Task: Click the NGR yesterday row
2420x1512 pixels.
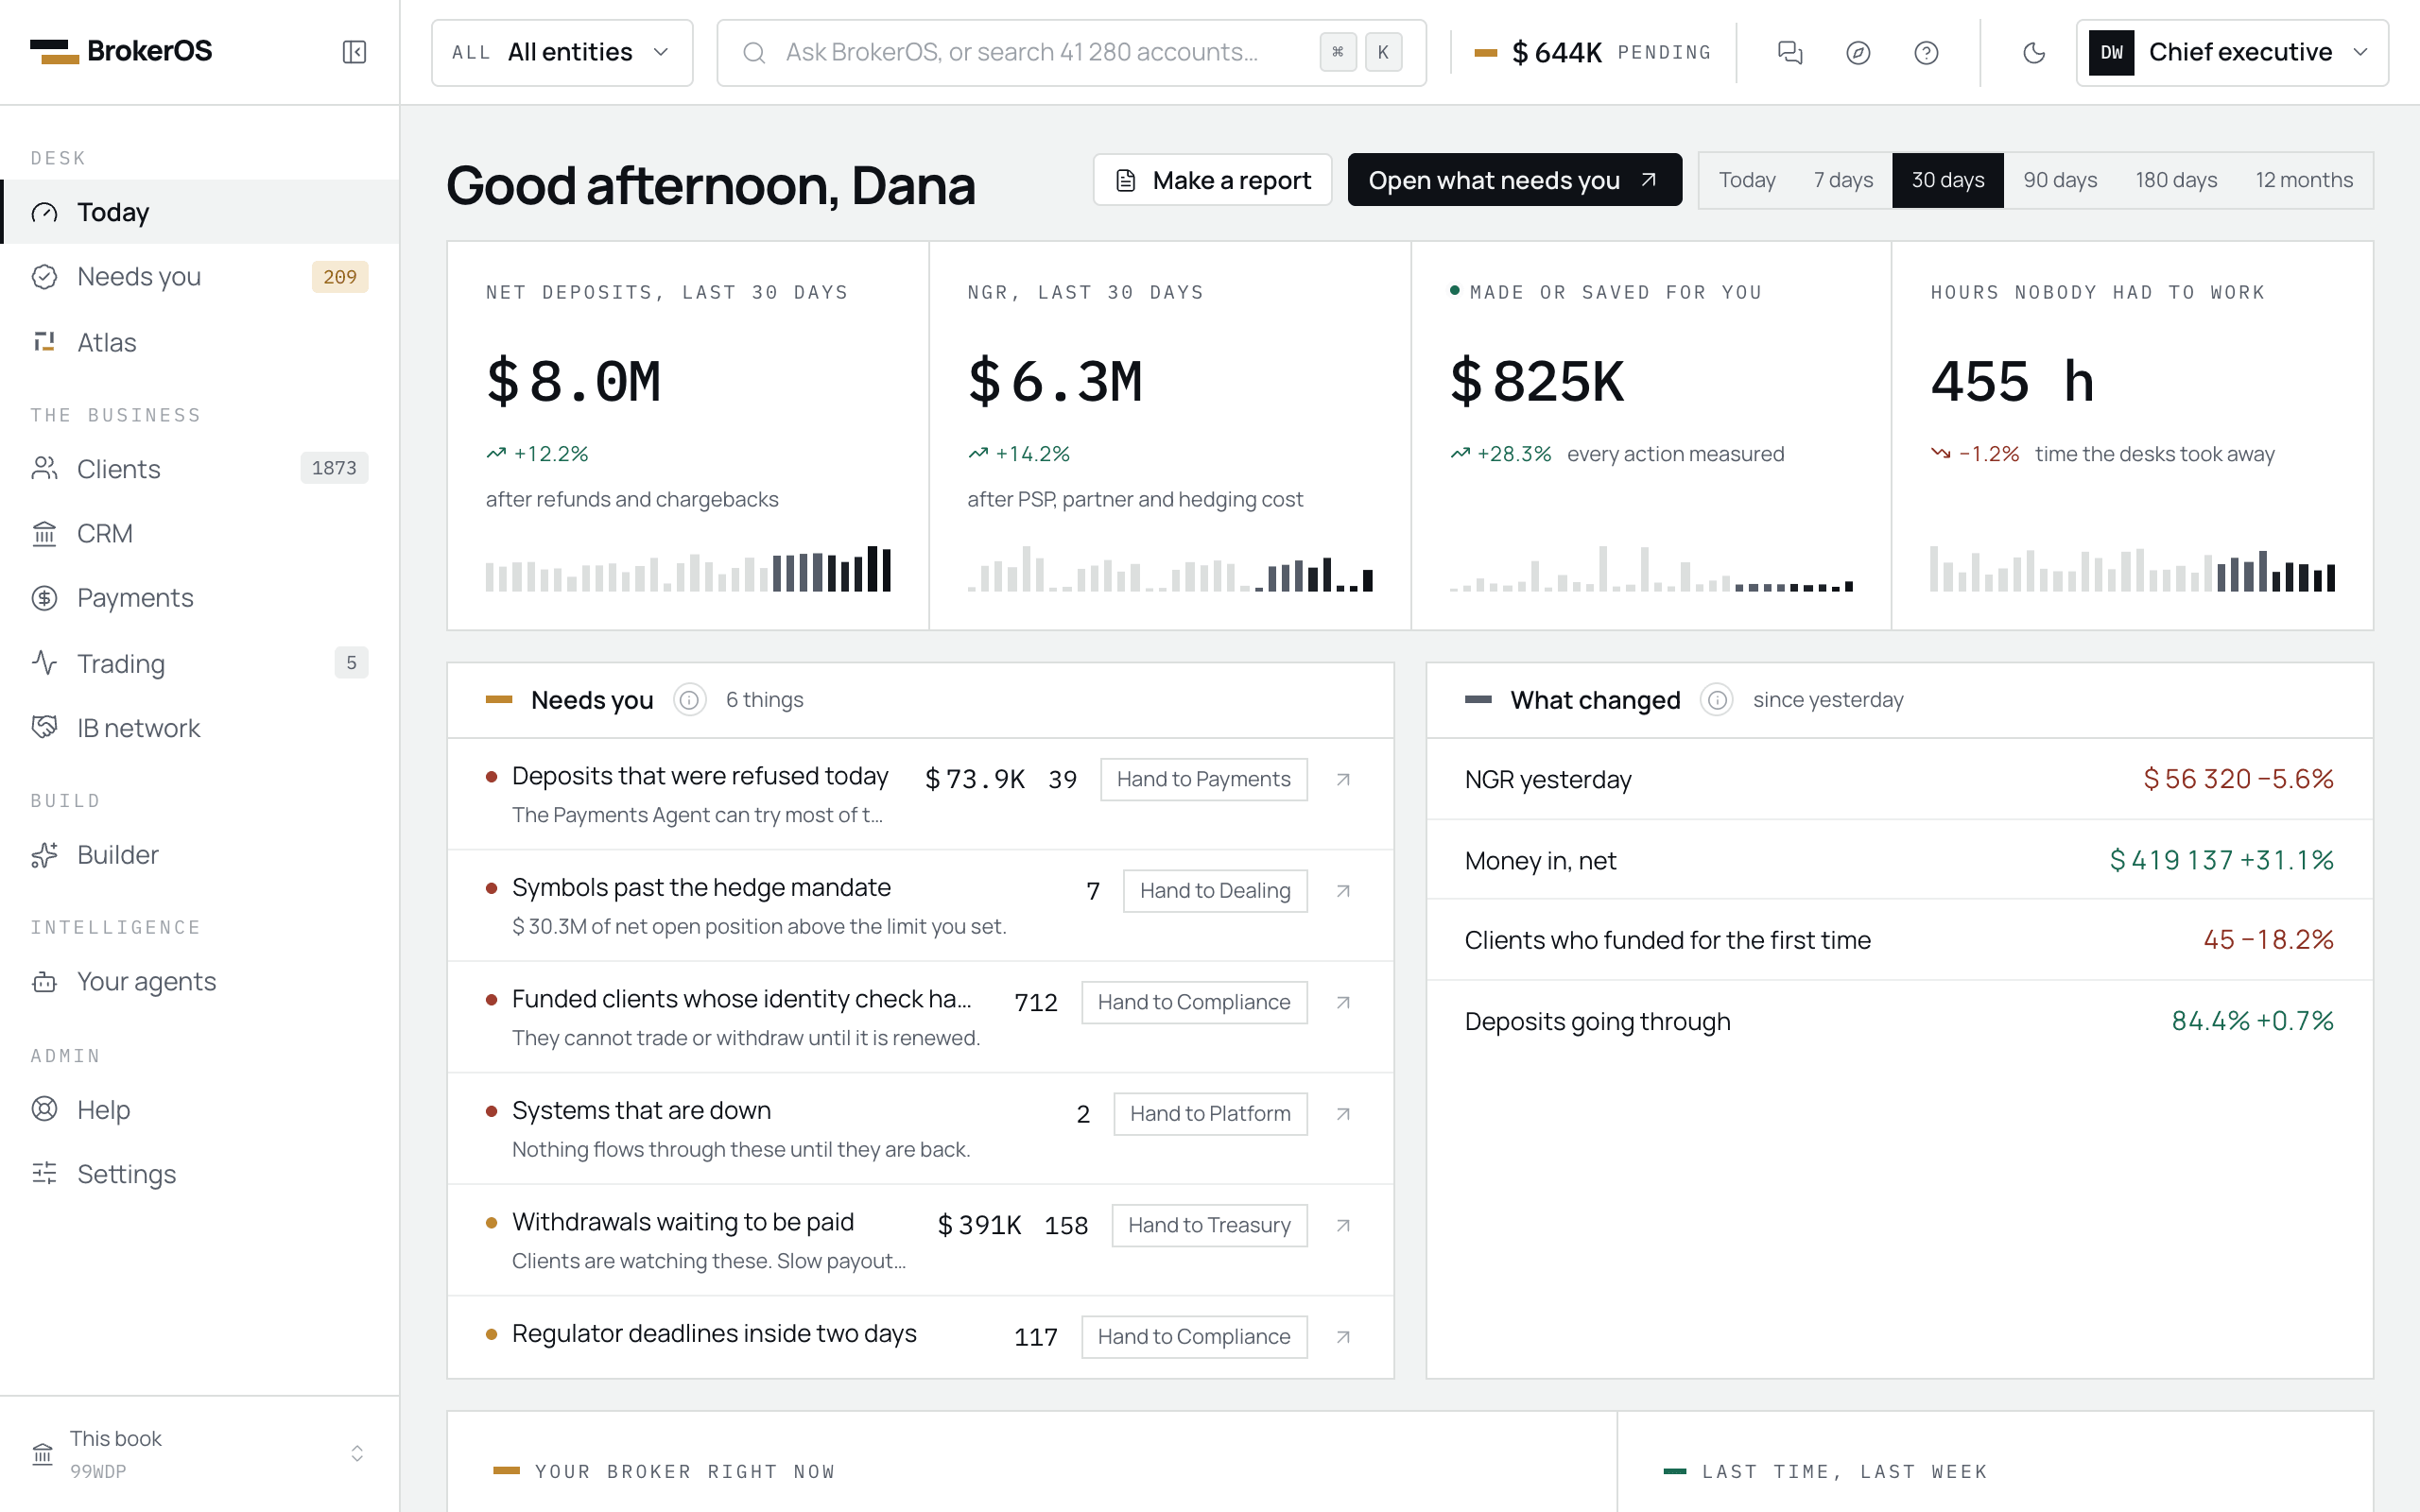Action: click(x=1899, y=779)
